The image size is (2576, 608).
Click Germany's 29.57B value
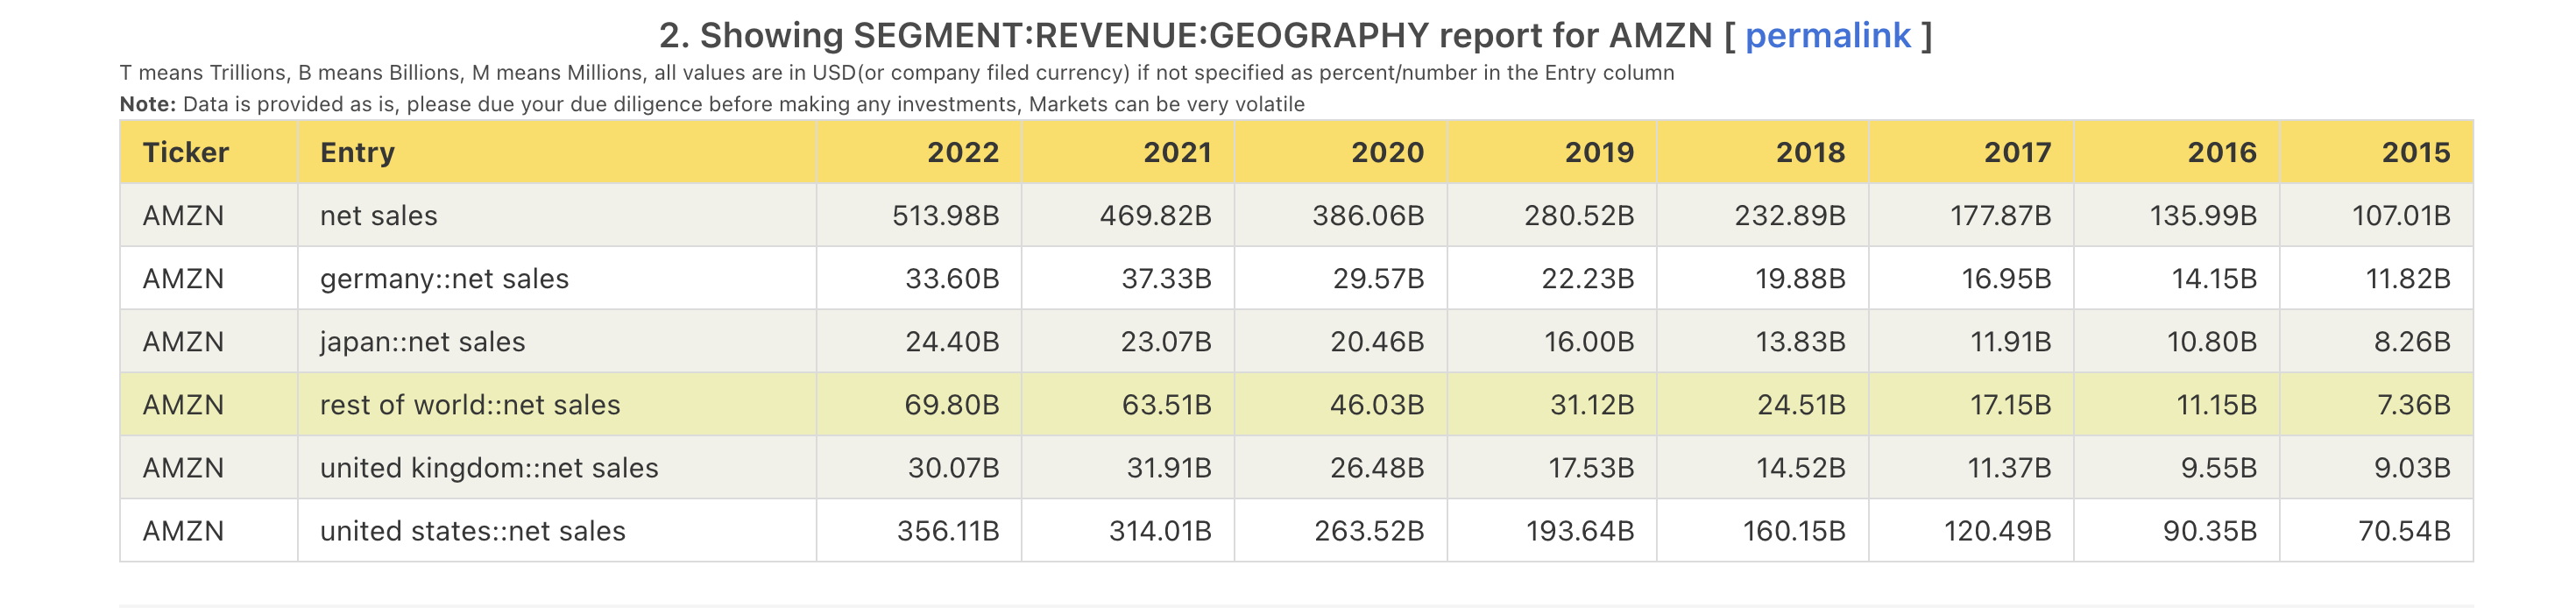(x=1379, y=278)
